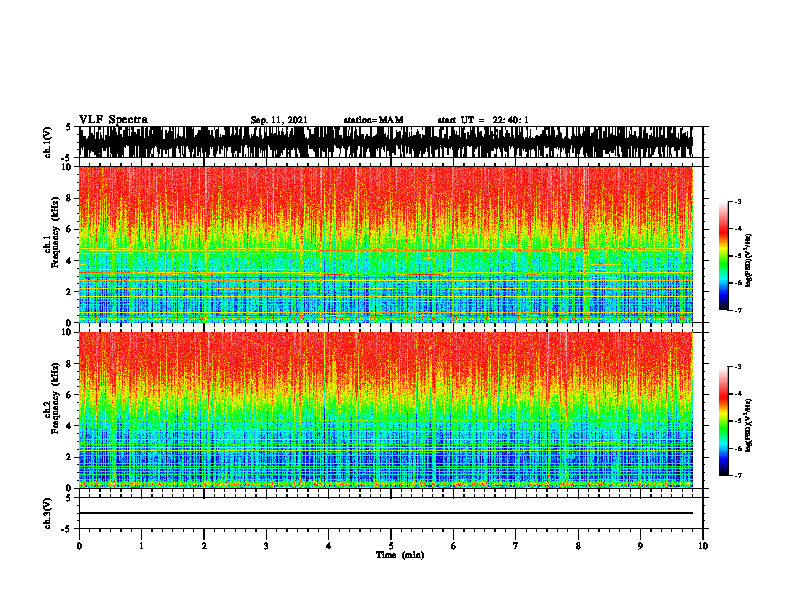Click the "-3" tick on ch.2 colorbar
Screen dimensions: 792x612
pyautogui.click(x=737, y=367)
